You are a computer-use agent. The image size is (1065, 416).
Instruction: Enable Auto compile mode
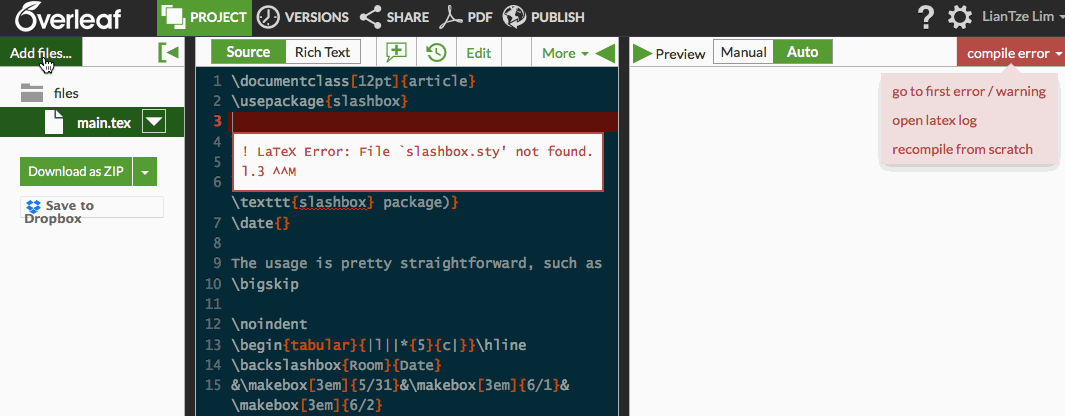point(802,52)
